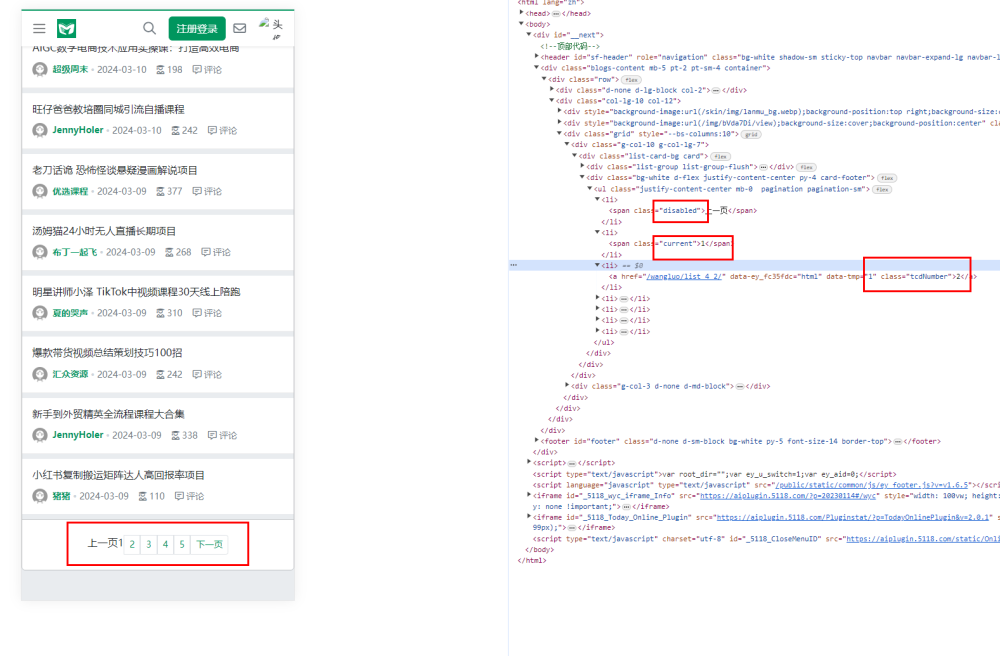
Task: Click the date 2024-03-09 beside 猪猪
Action: (x=104, y=496)
